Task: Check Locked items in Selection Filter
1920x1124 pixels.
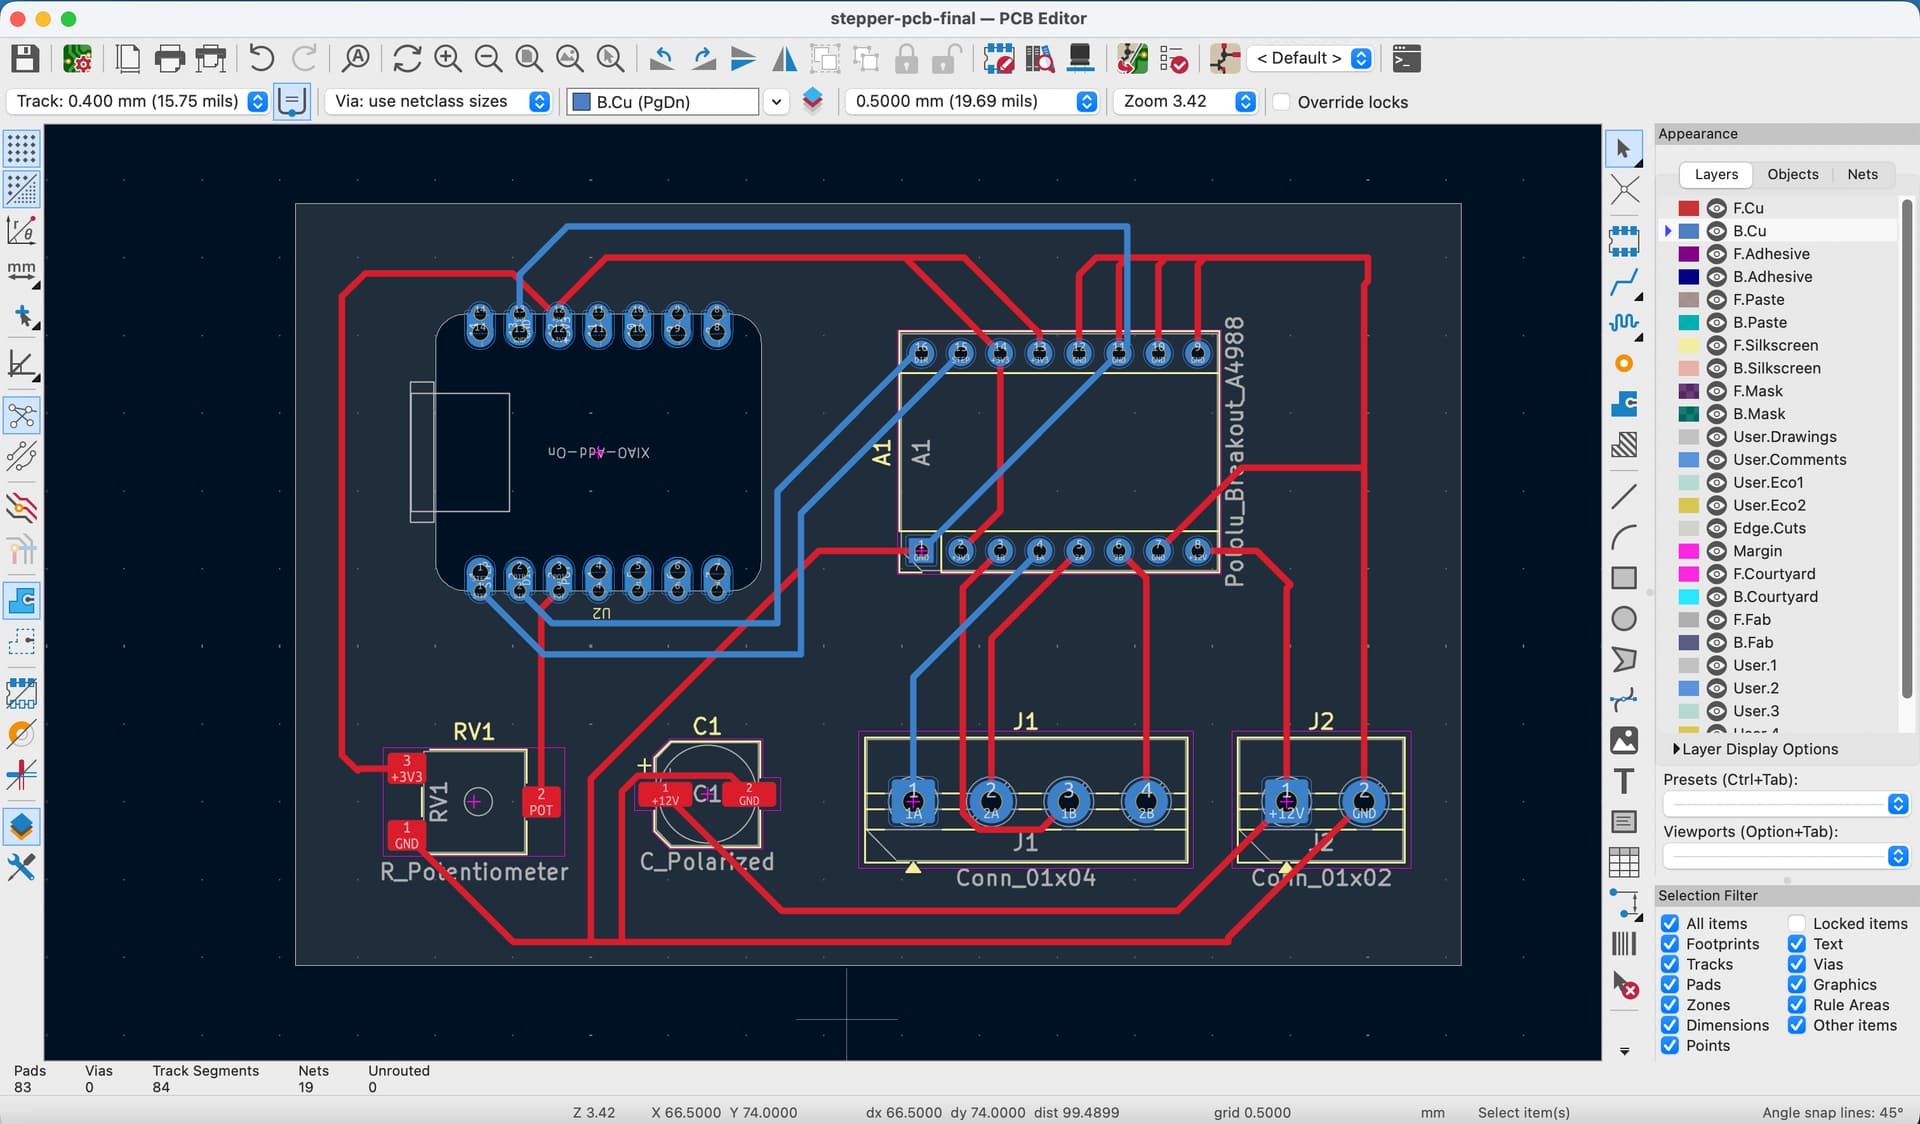Action: click(1797, 923)
